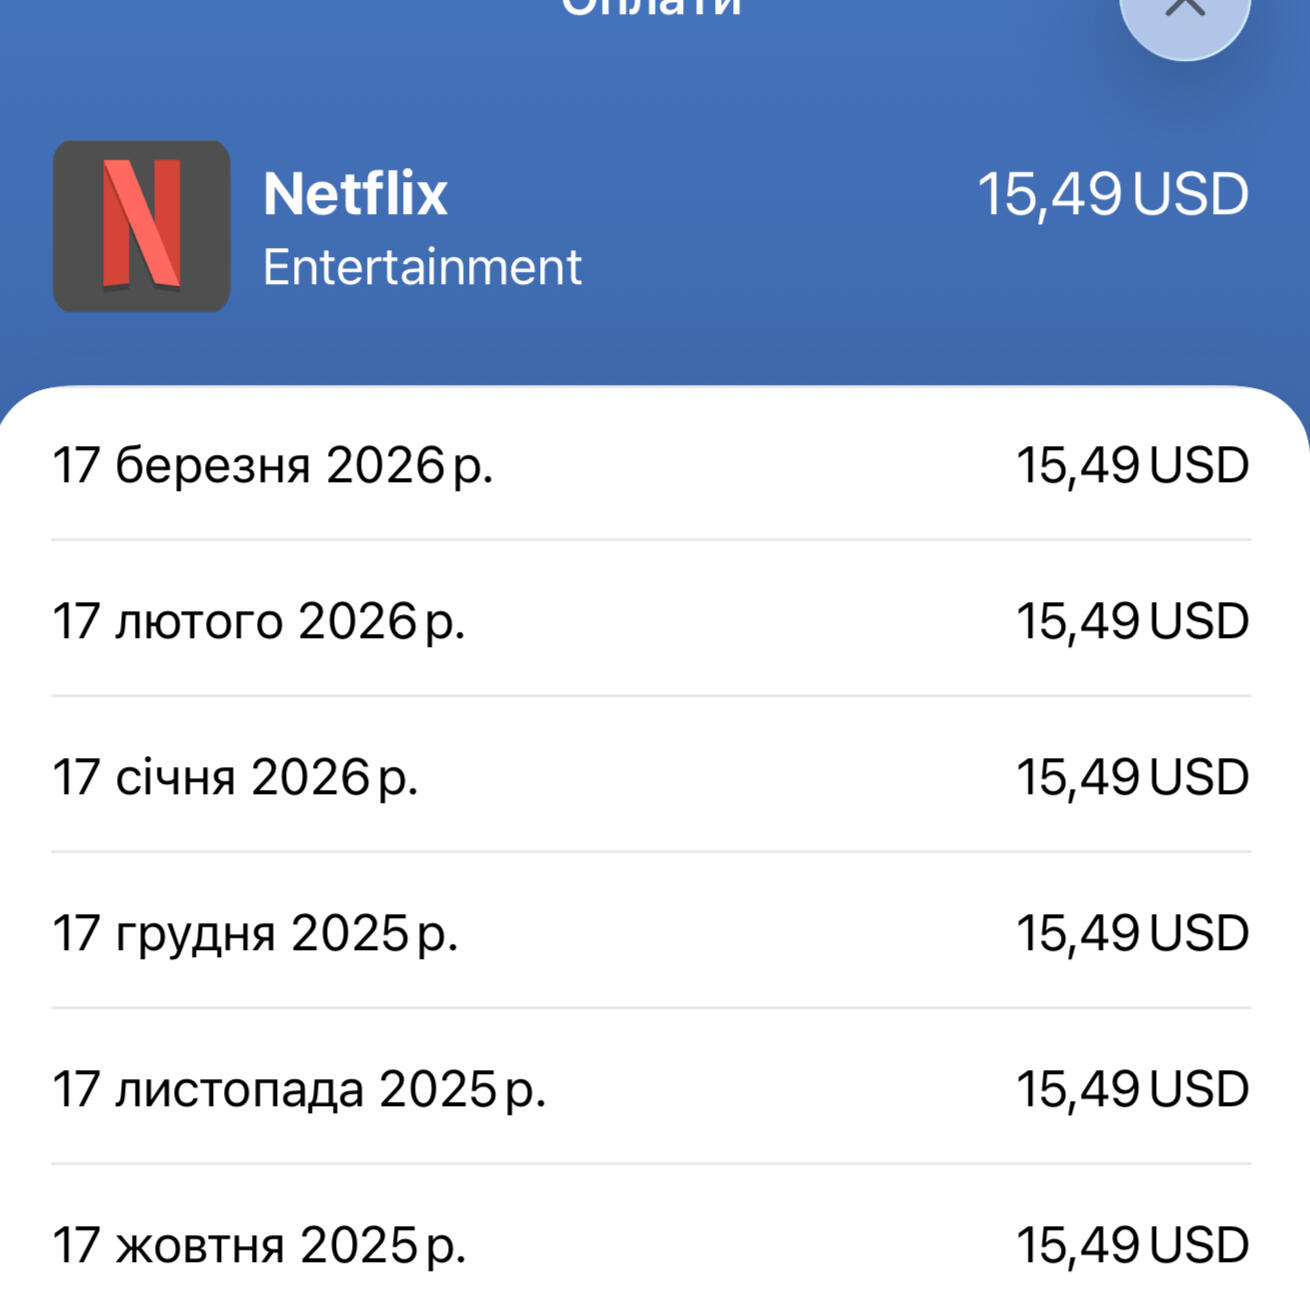Click divider line between листопада and жовтня payments
The height and width of the screenshot is (1310, 1310).
[x=651, y=1164]
